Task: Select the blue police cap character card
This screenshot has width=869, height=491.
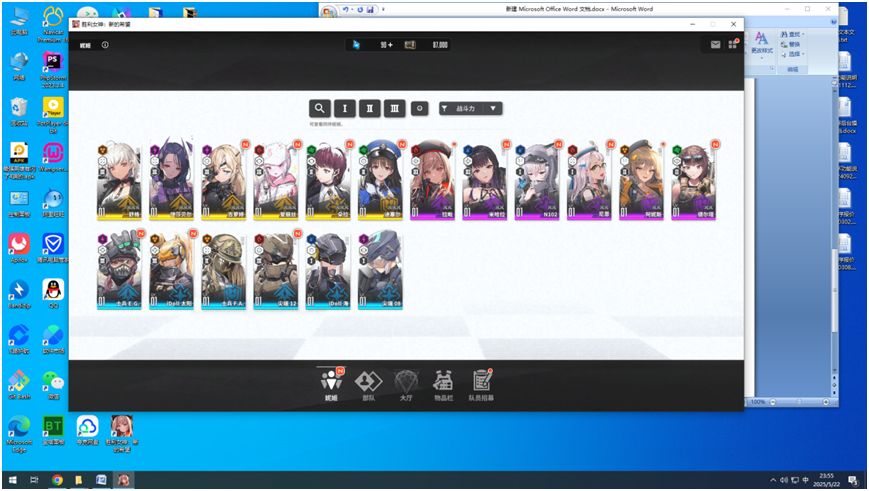Action: click(380, 181)
